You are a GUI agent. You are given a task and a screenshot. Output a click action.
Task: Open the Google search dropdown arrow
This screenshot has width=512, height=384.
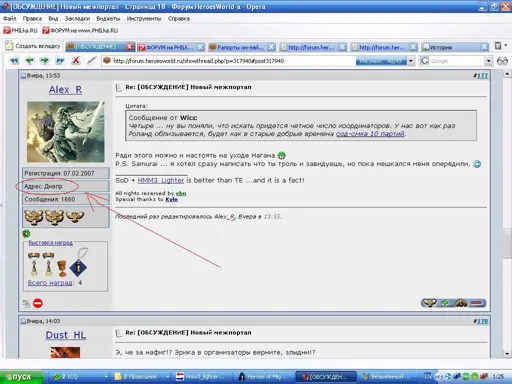pos(488,61)
